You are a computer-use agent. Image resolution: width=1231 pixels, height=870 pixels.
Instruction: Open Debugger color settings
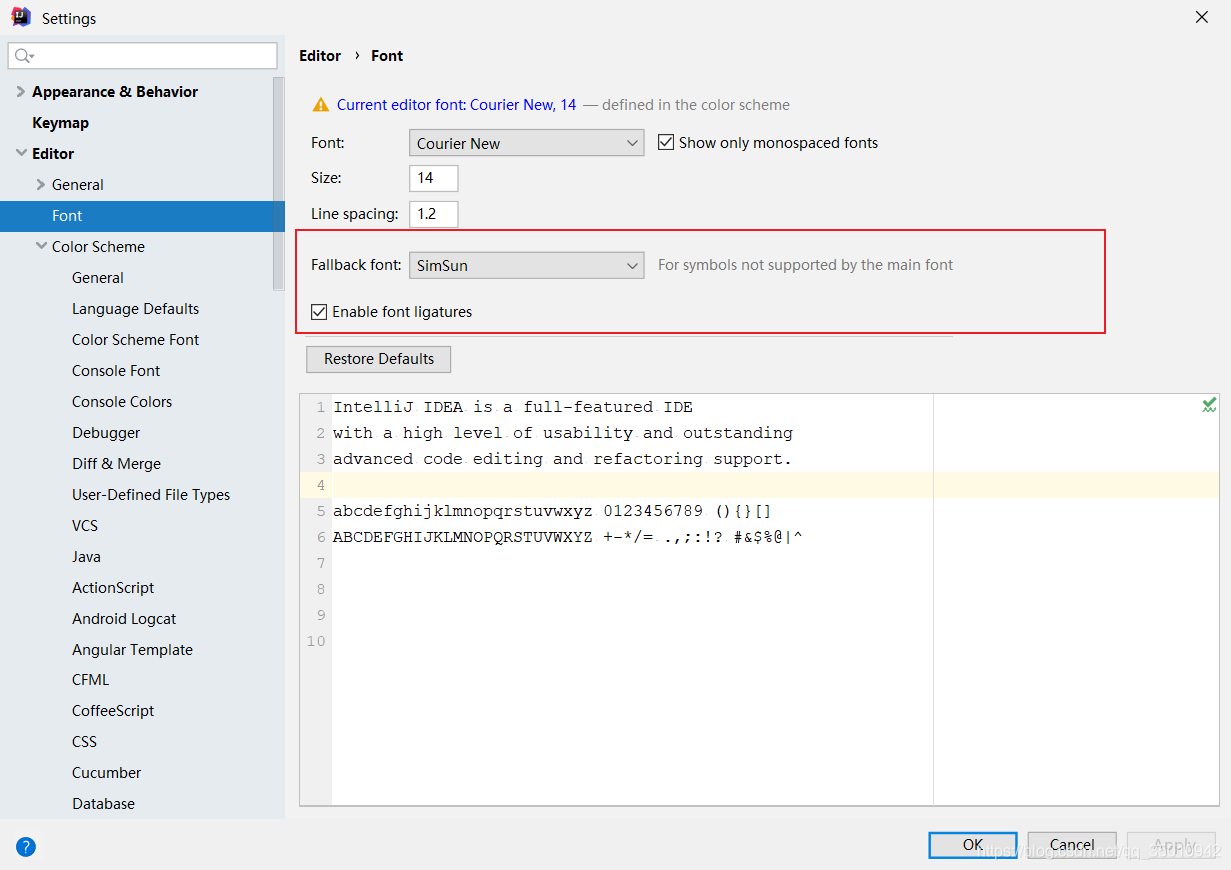click(106, 433)
